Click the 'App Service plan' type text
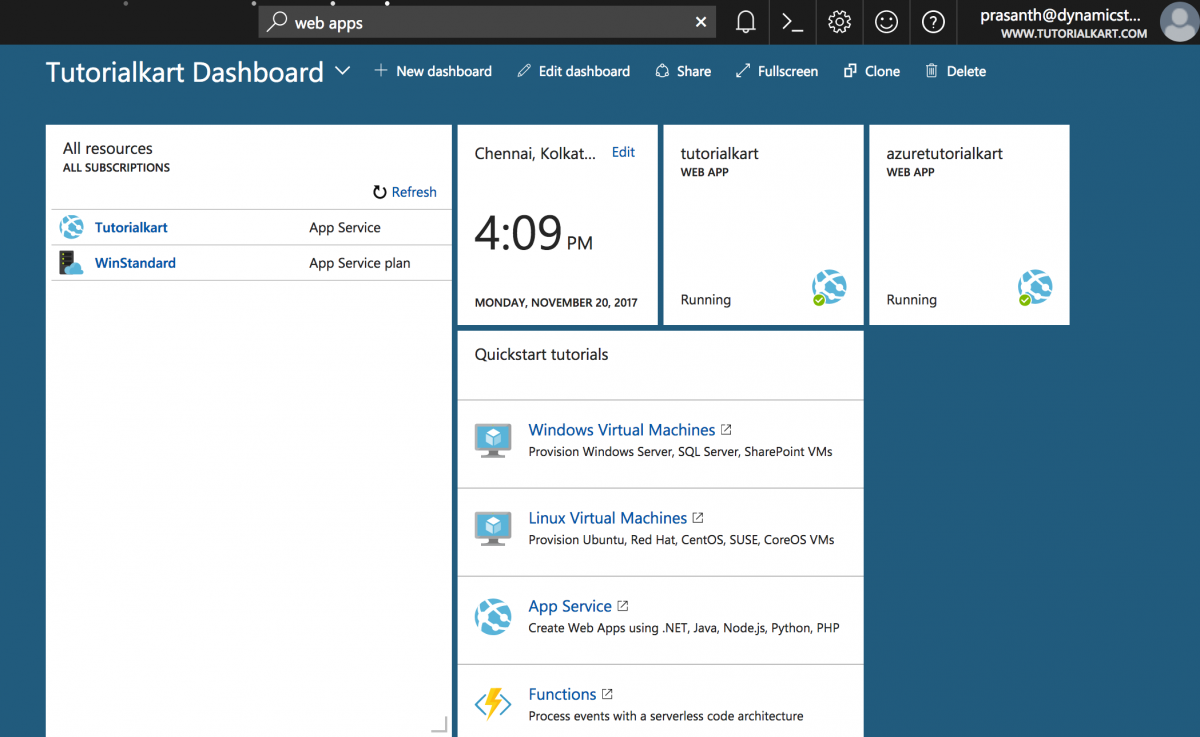This screenshot has height=737, width=1200. tap(360, 263)
